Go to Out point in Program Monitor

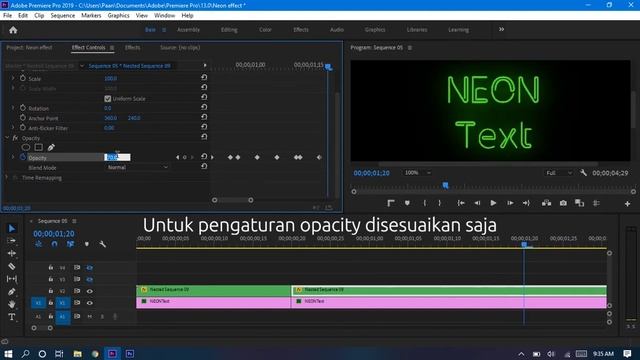click(x=526, y=203)
